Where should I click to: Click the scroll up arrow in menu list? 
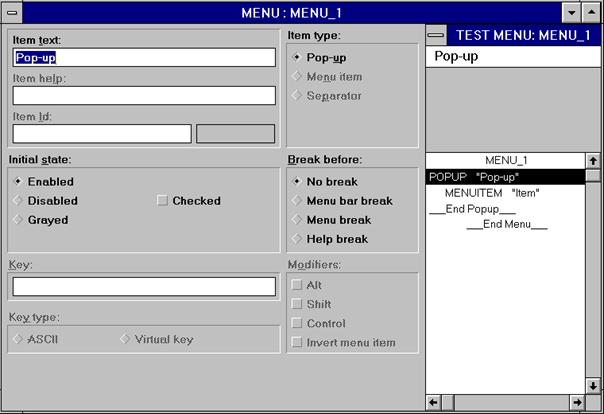pos(592,160)
